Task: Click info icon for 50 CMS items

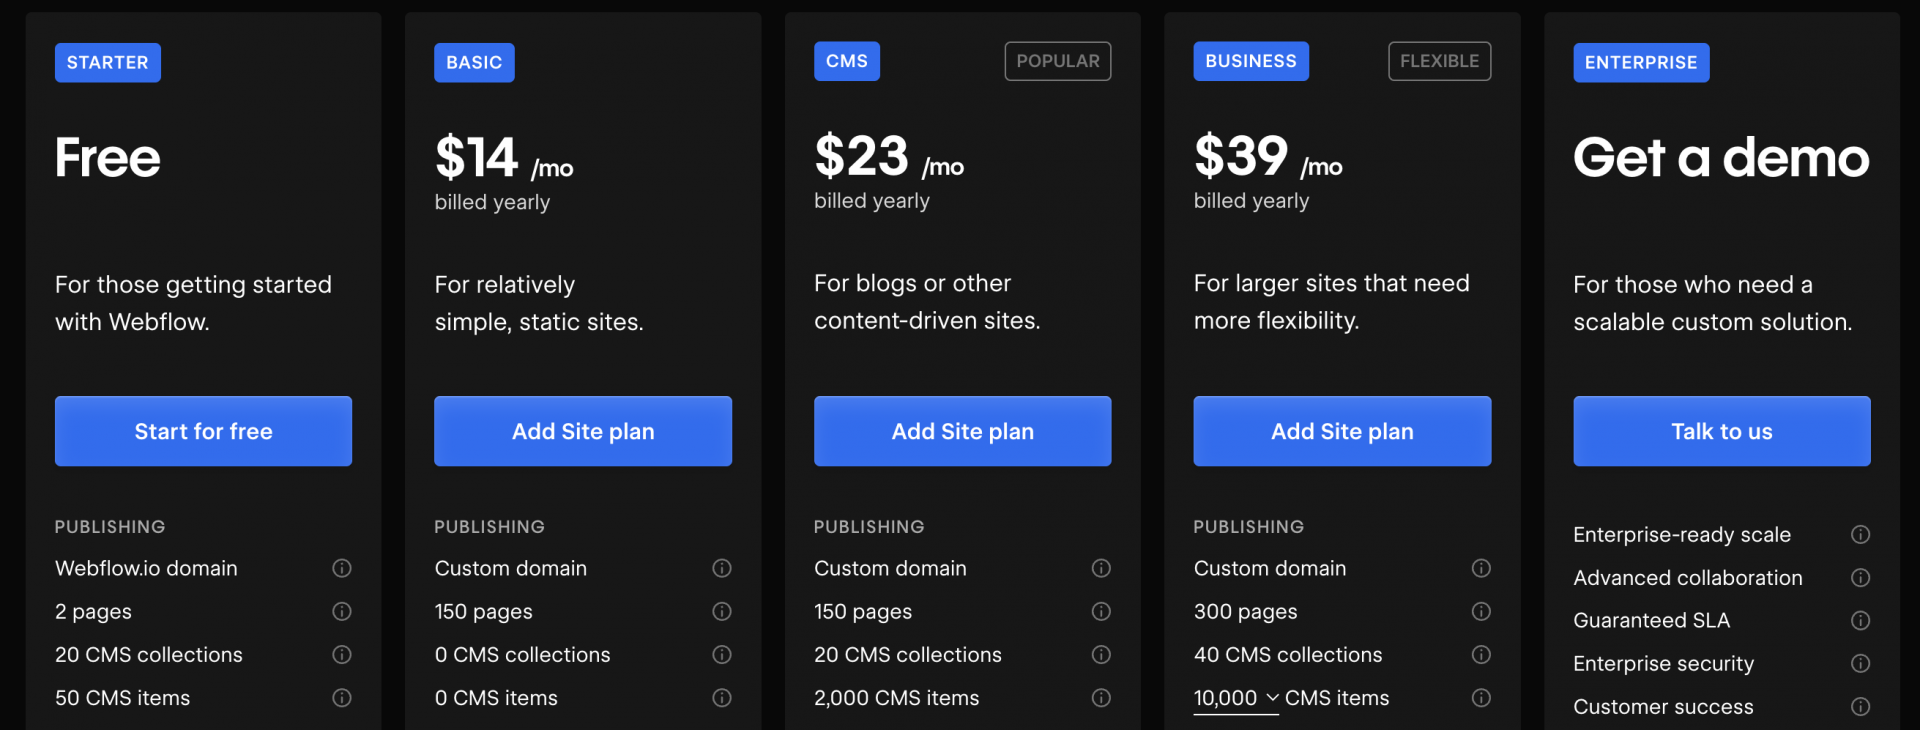Action: tap(342, 698)
